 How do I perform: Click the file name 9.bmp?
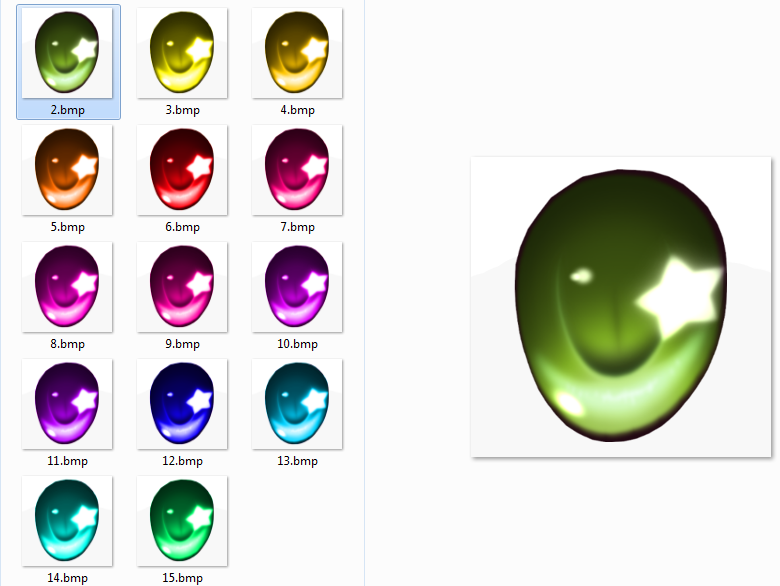[x=183, y=344]
